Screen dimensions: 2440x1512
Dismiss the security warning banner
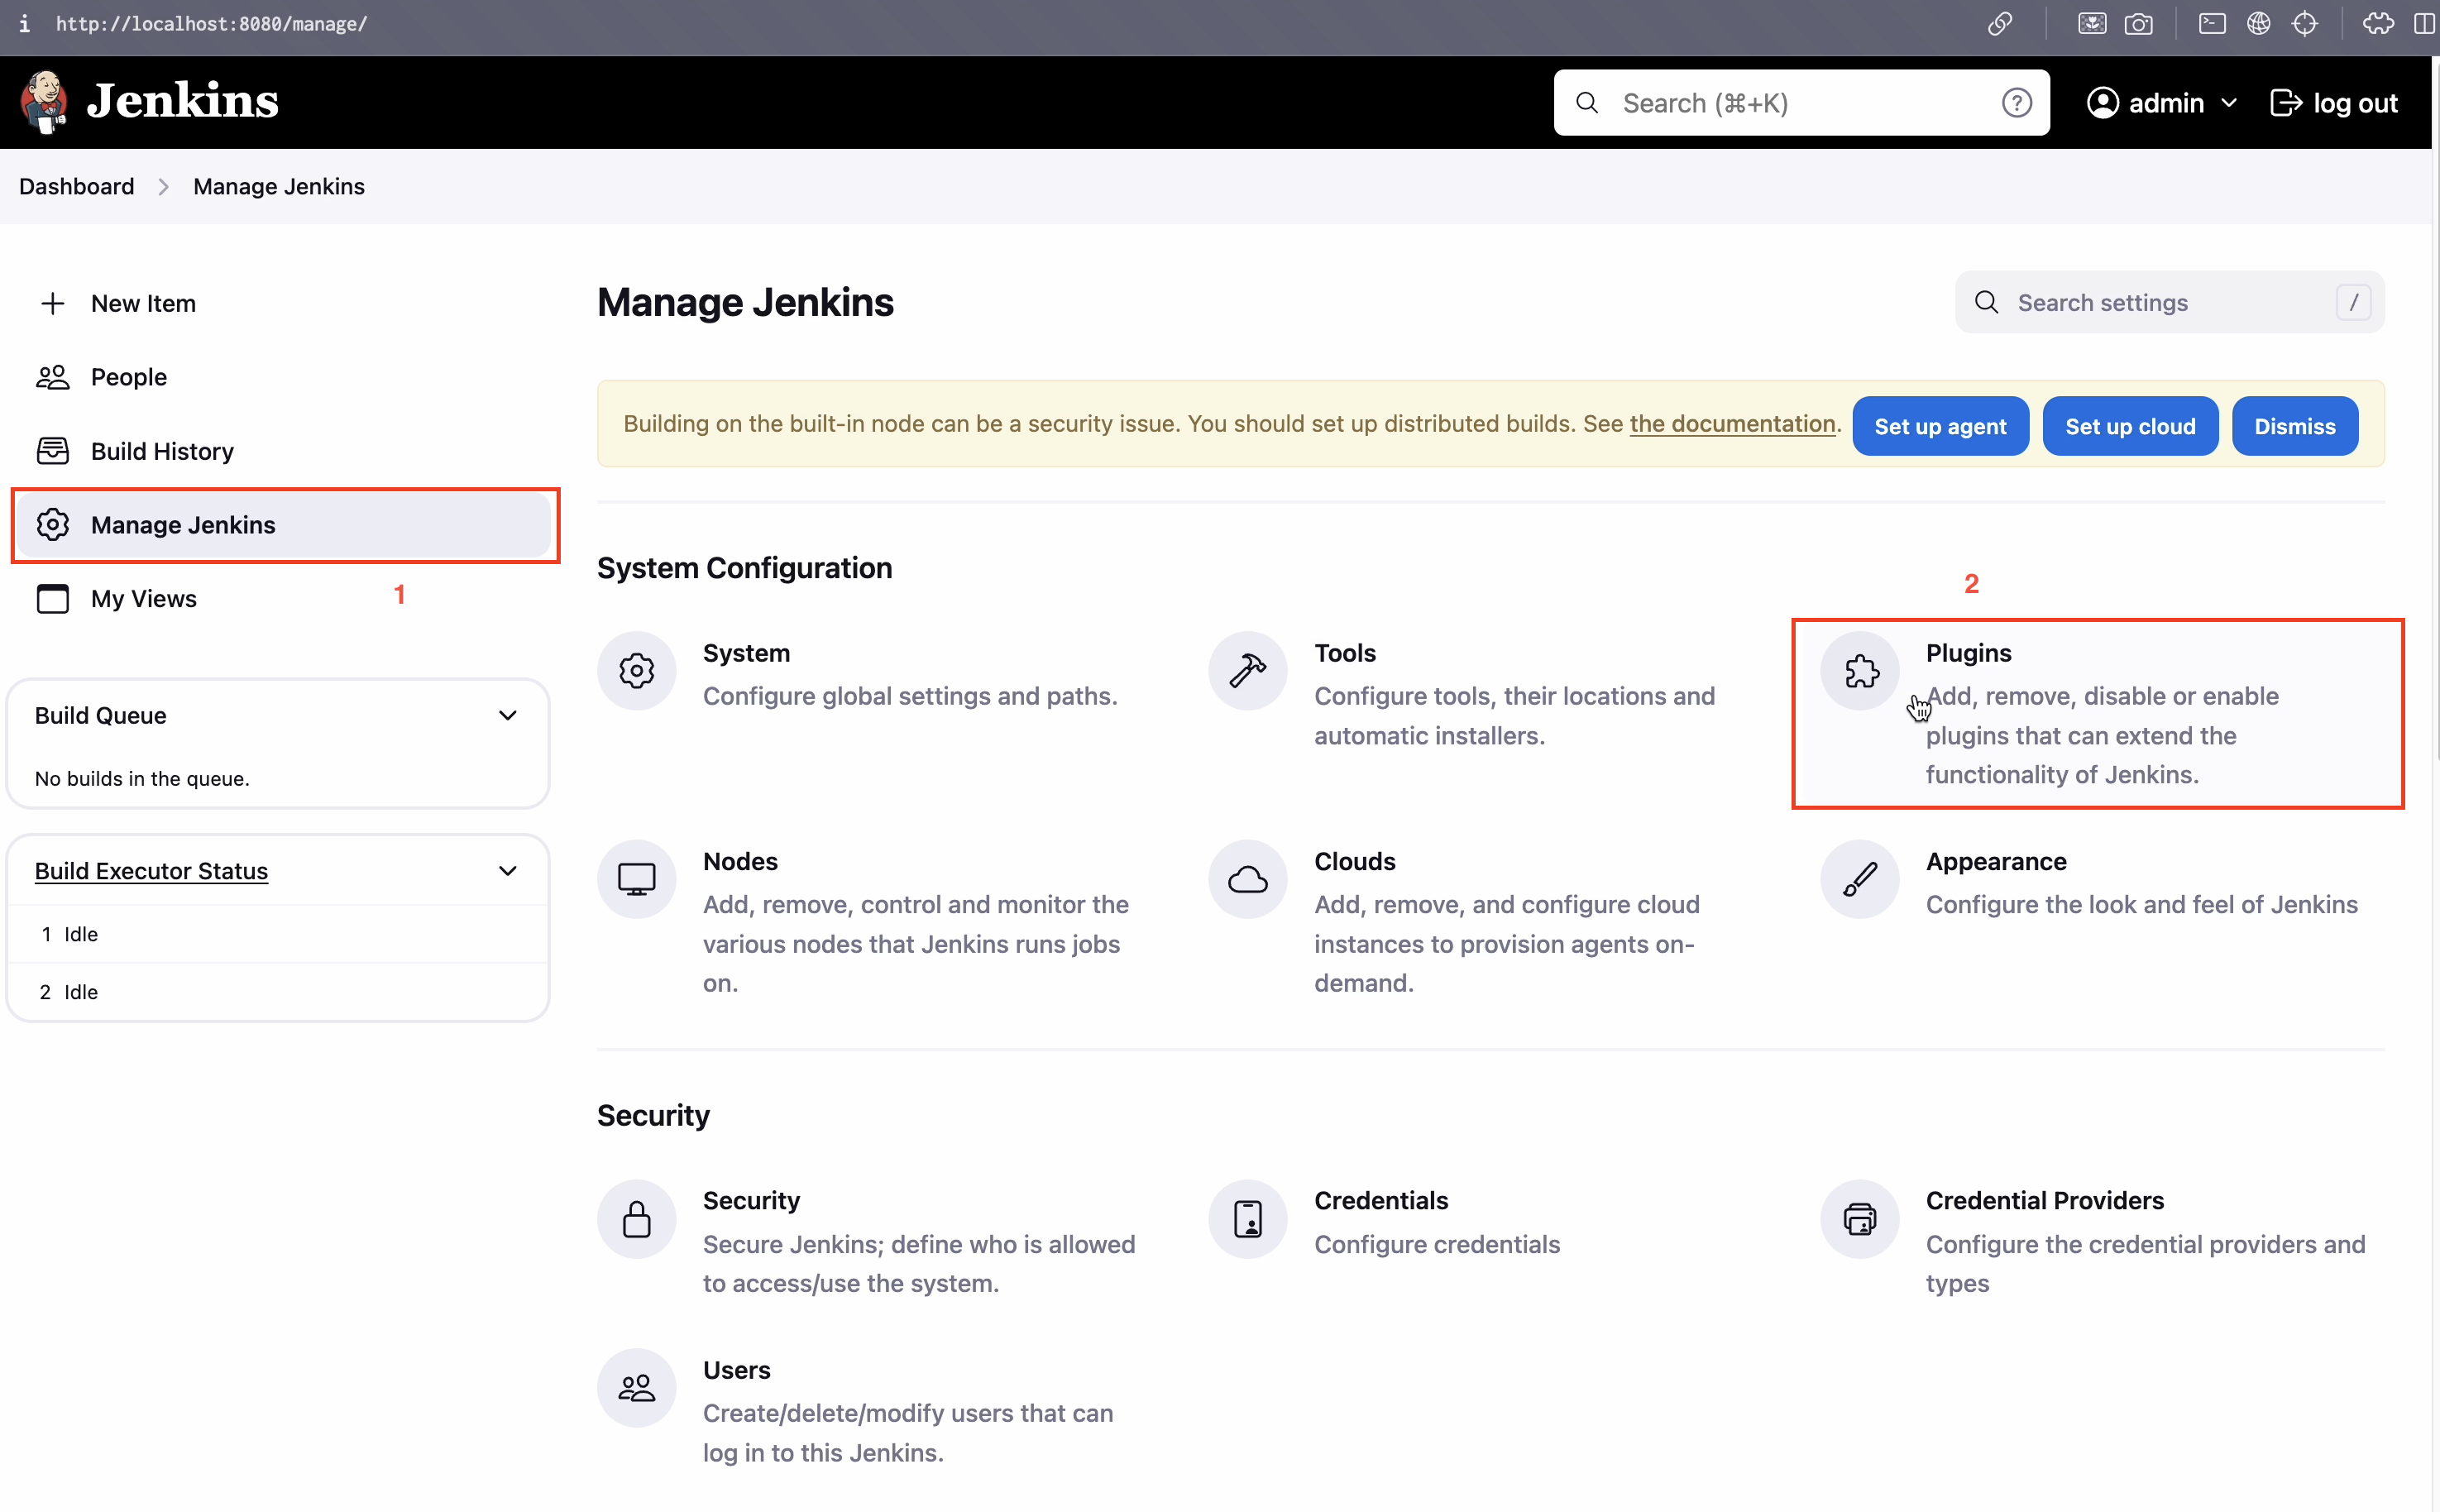tap(2294, 426)
